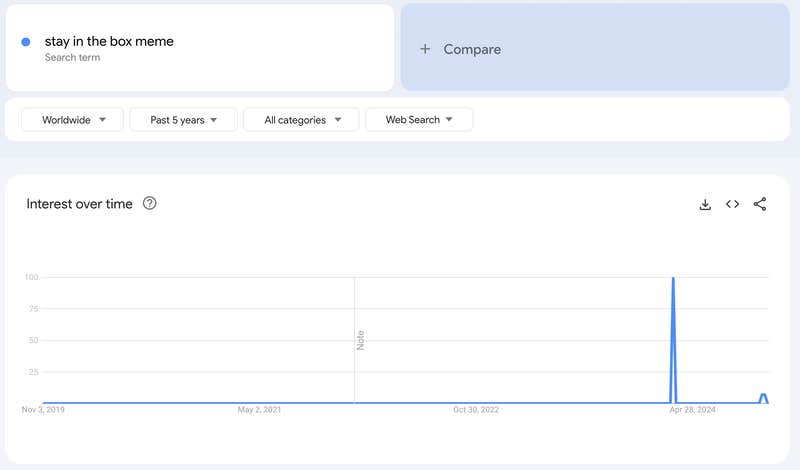Open the embed code icon

point(732,204)
